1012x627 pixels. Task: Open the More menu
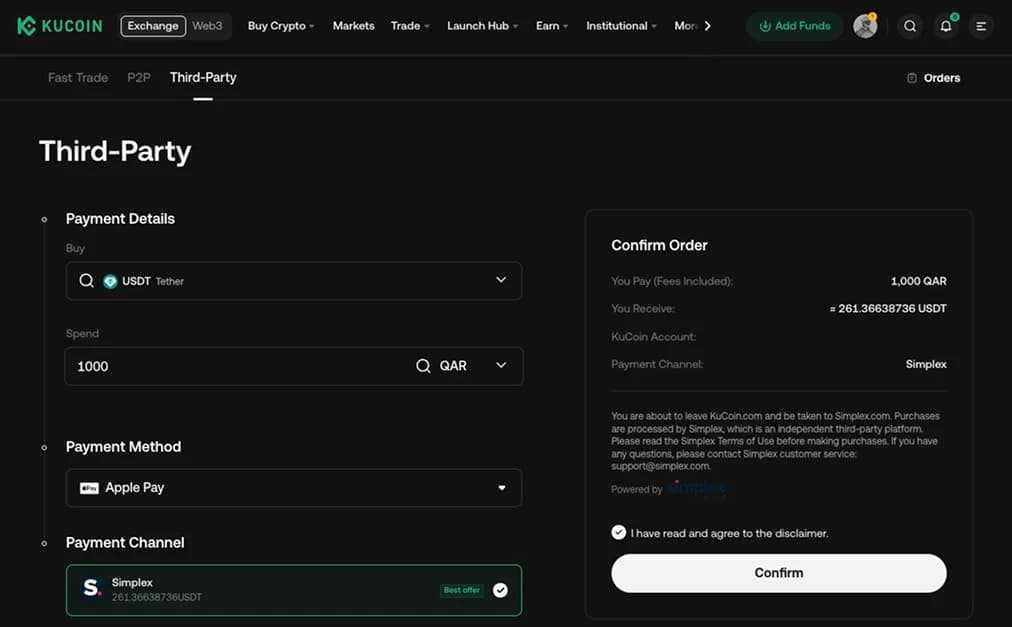685,26
